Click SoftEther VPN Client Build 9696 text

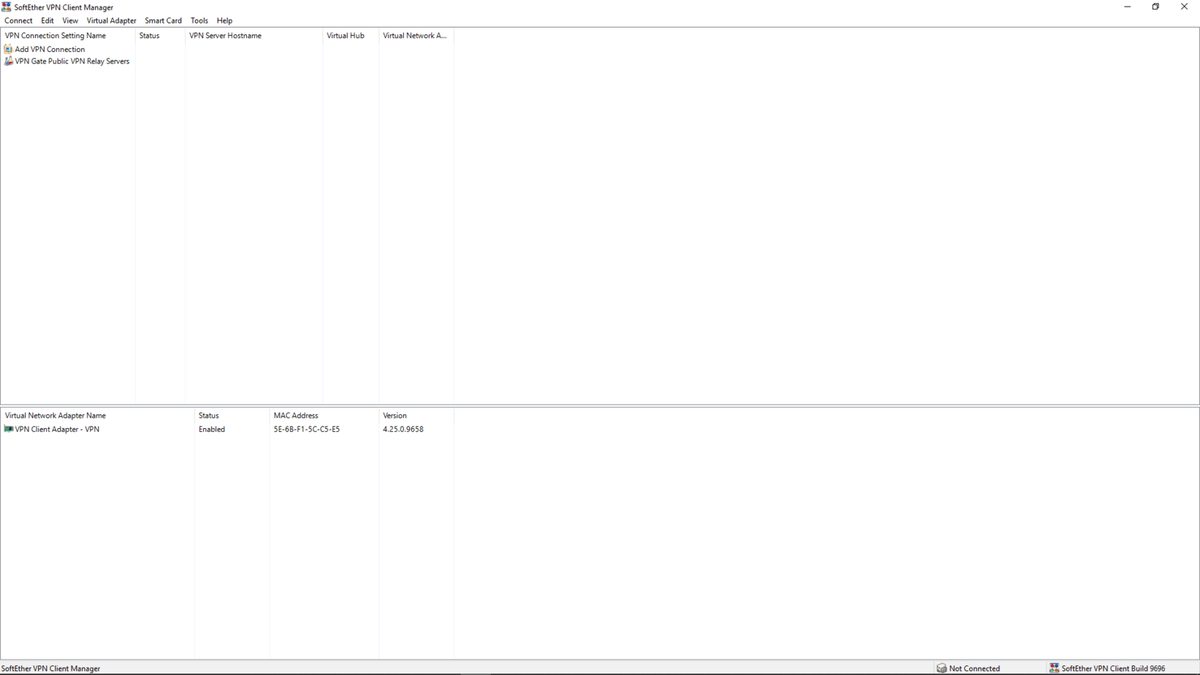click(1113, 668)
